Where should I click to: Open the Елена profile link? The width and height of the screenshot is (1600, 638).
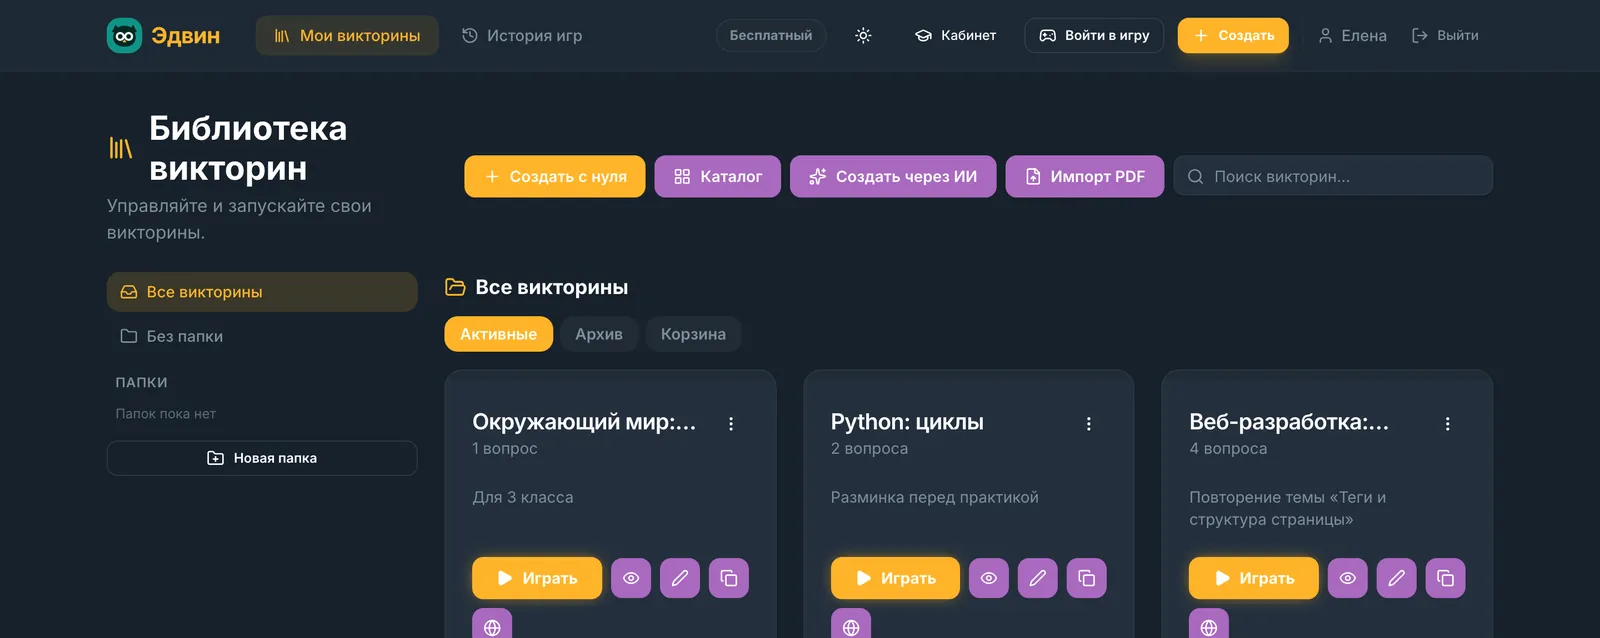point(1352,36)
